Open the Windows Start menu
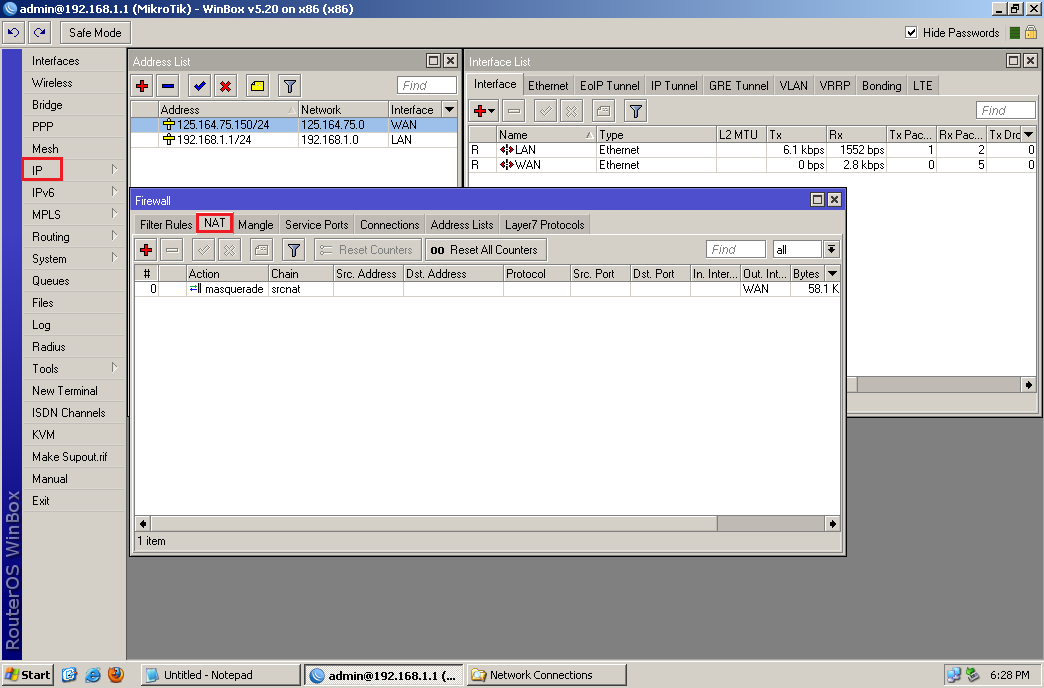1044x688 pixels. tap(28, 675)
